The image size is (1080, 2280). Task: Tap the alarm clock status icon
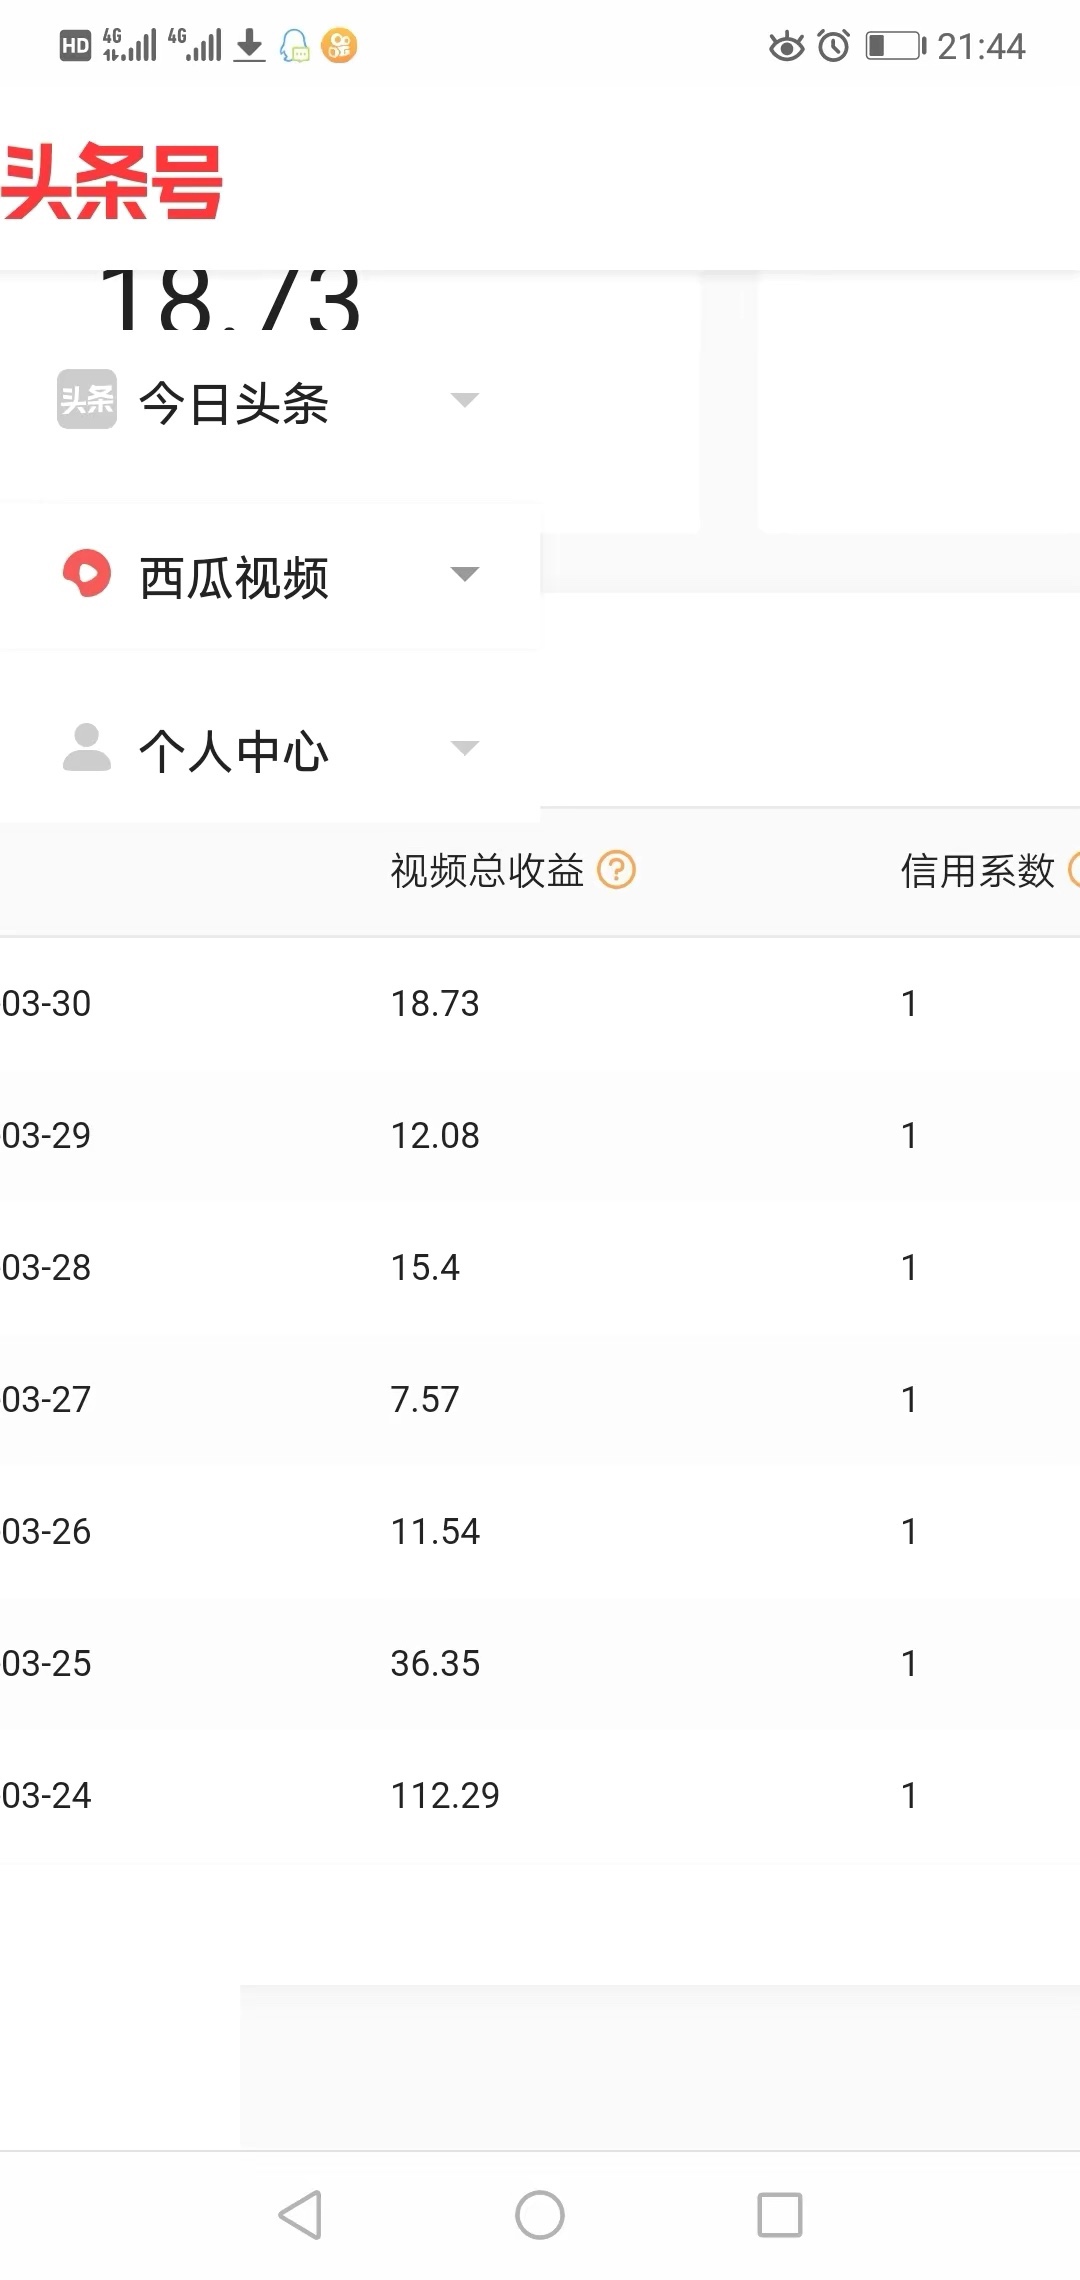pos(834,46)
